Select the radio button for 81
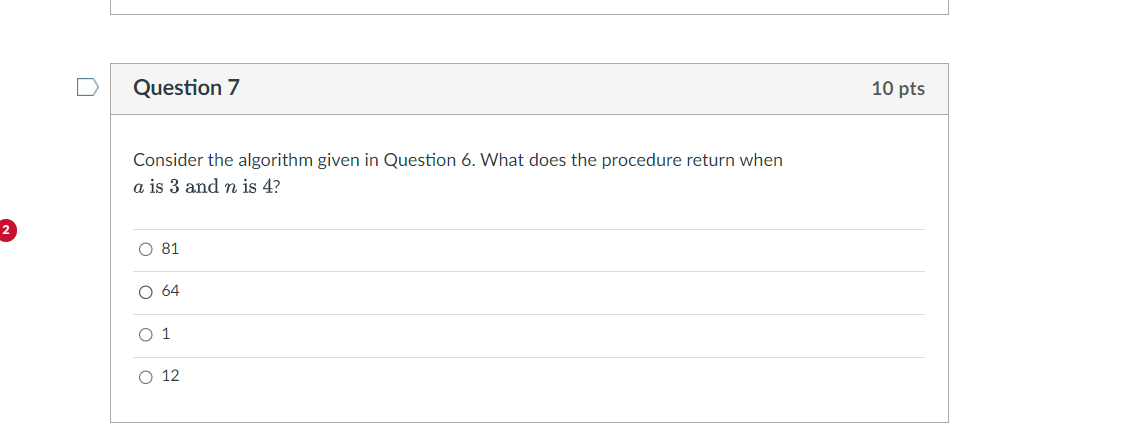 145,249
